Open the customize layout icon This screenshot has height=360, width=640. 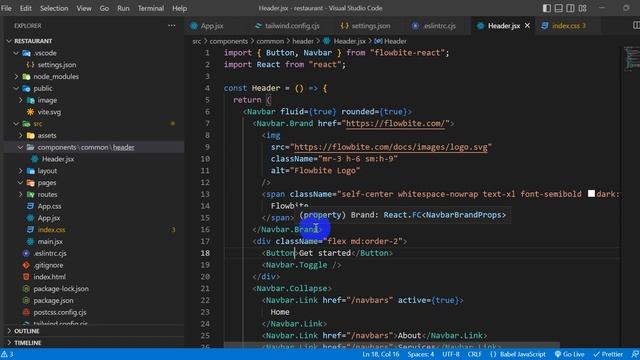pyautogui.click(x=582, y=8)
